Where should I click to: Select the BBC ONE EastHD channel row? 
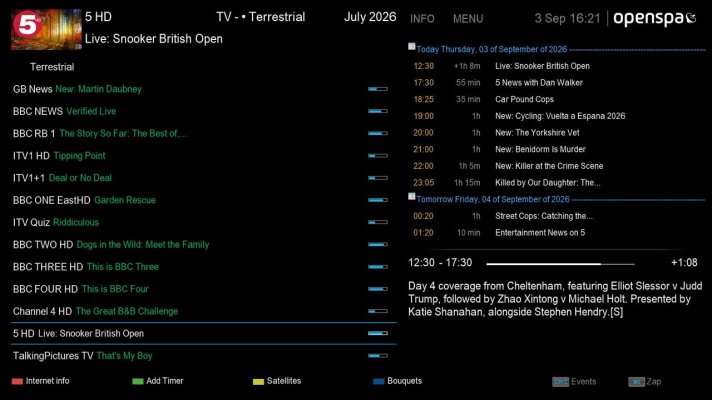[203, 200]
